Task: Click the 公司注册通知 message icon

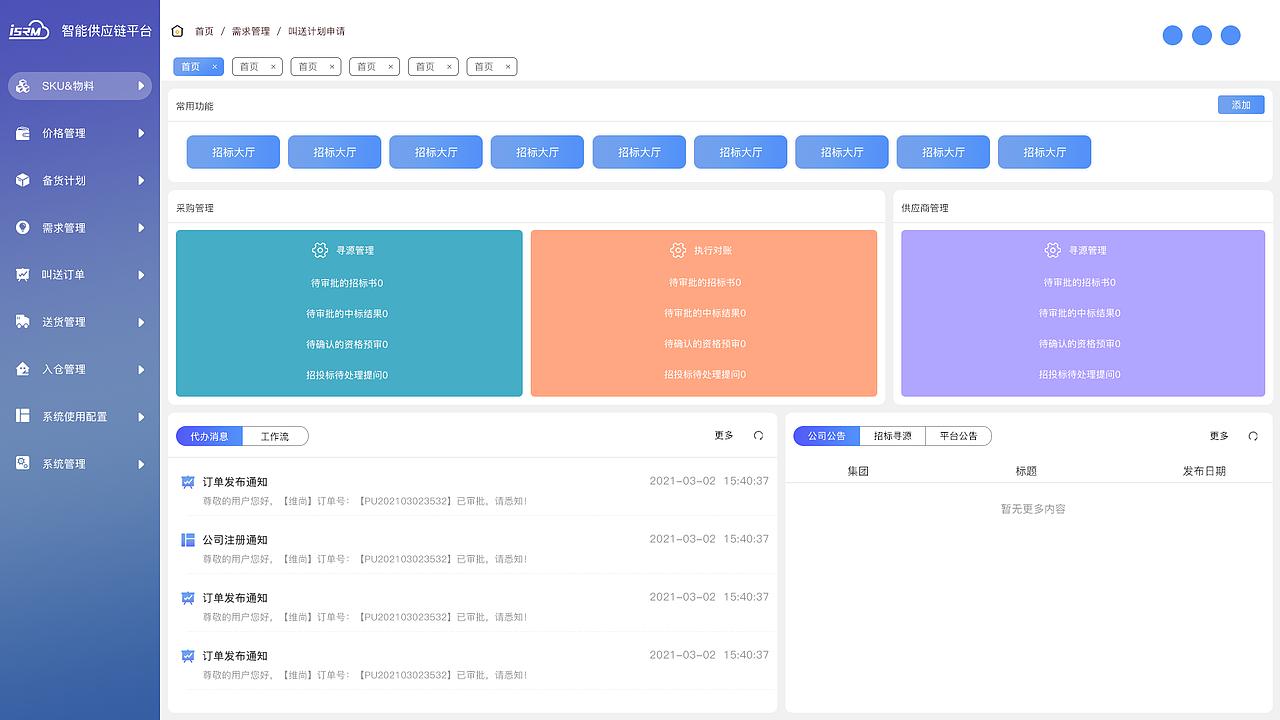Action: click(188, 540)
